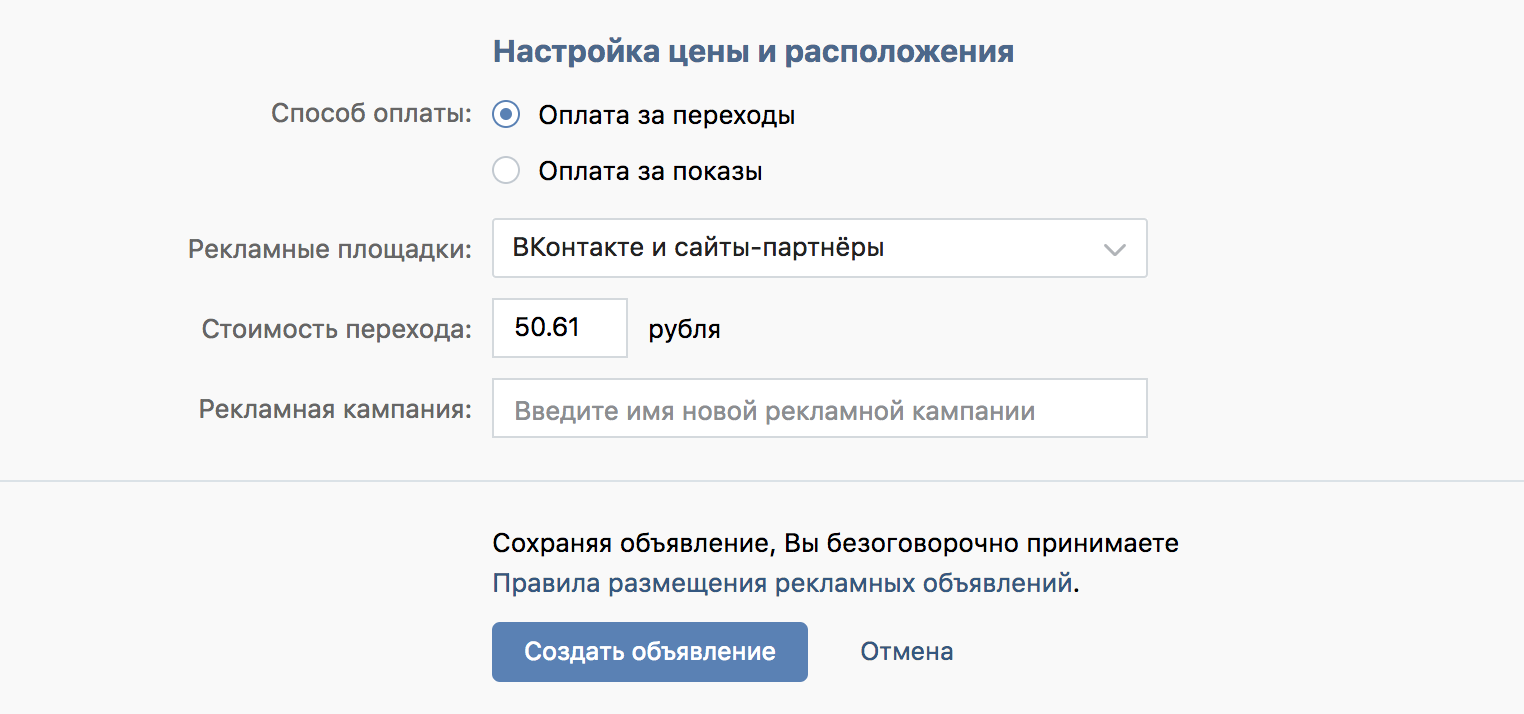Focus the cost per click field showing 50.61

tap(559, 328)
